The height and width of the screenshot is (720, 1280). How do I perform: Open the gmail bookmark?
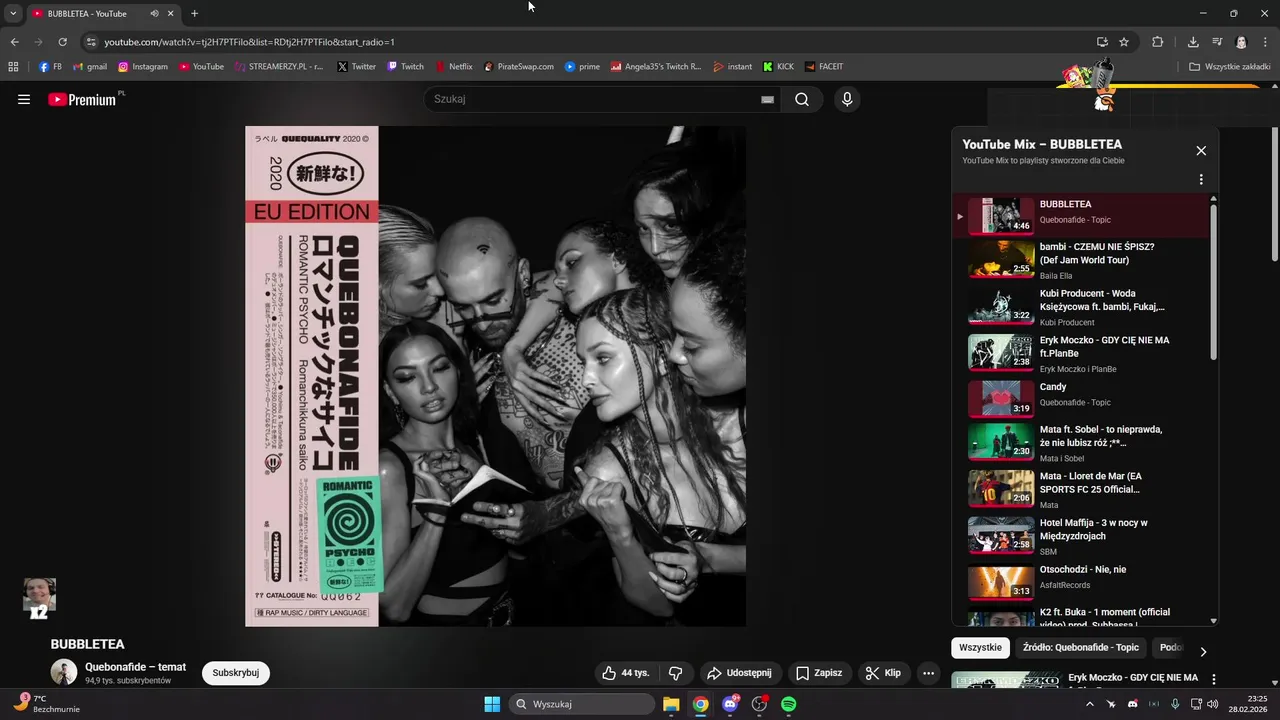(x=90, y=67)
